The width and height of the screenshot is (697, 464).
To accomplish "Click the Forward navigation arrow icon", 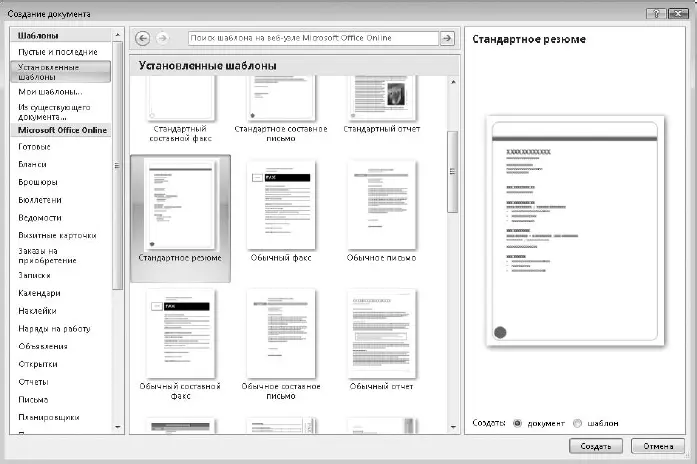I will pos(162,38).
